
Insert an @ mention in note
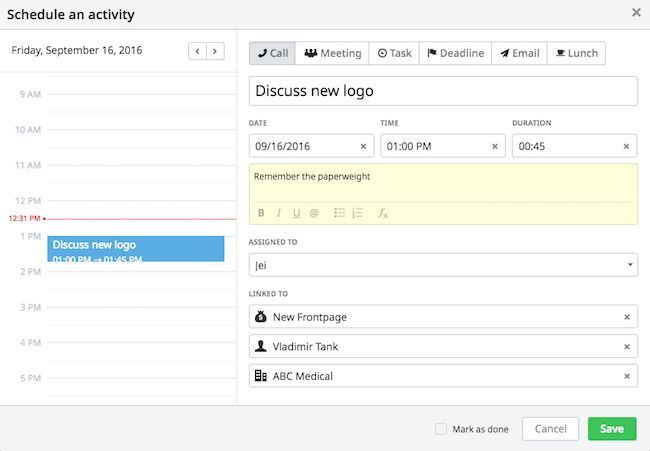(314, 213)
